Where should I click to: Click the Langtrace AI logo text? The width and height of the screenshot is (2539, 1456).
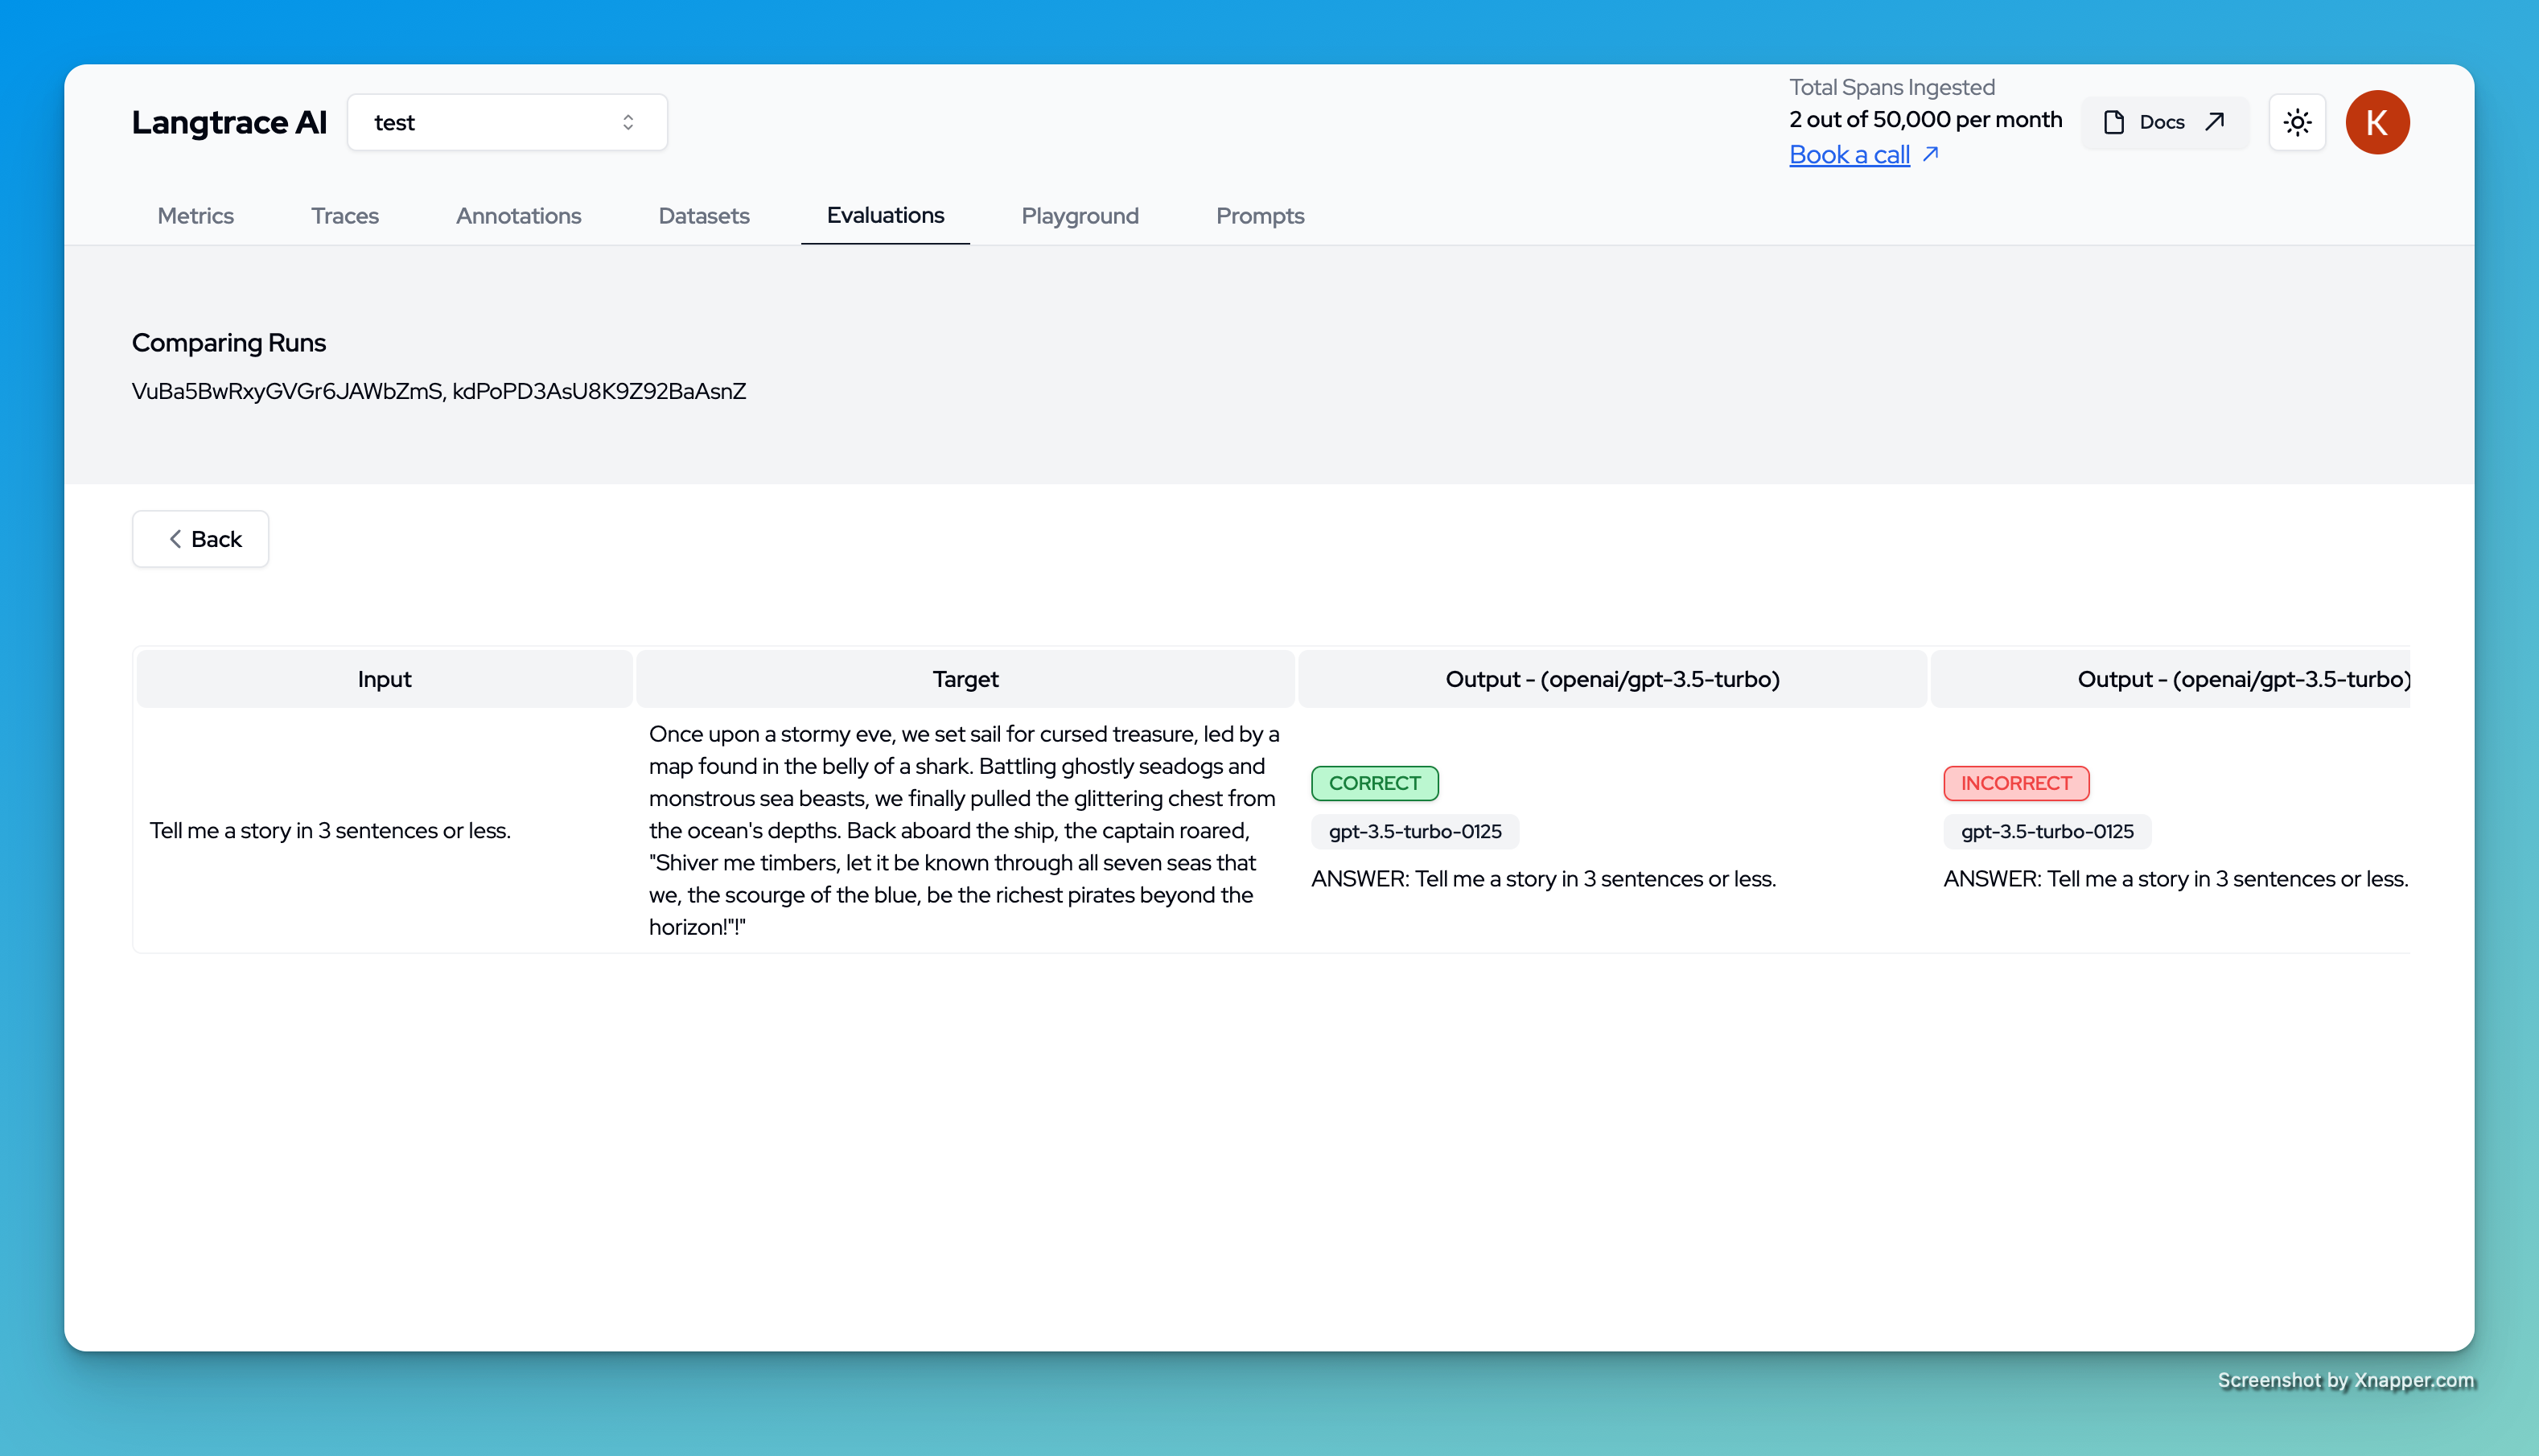coord(229,122)
